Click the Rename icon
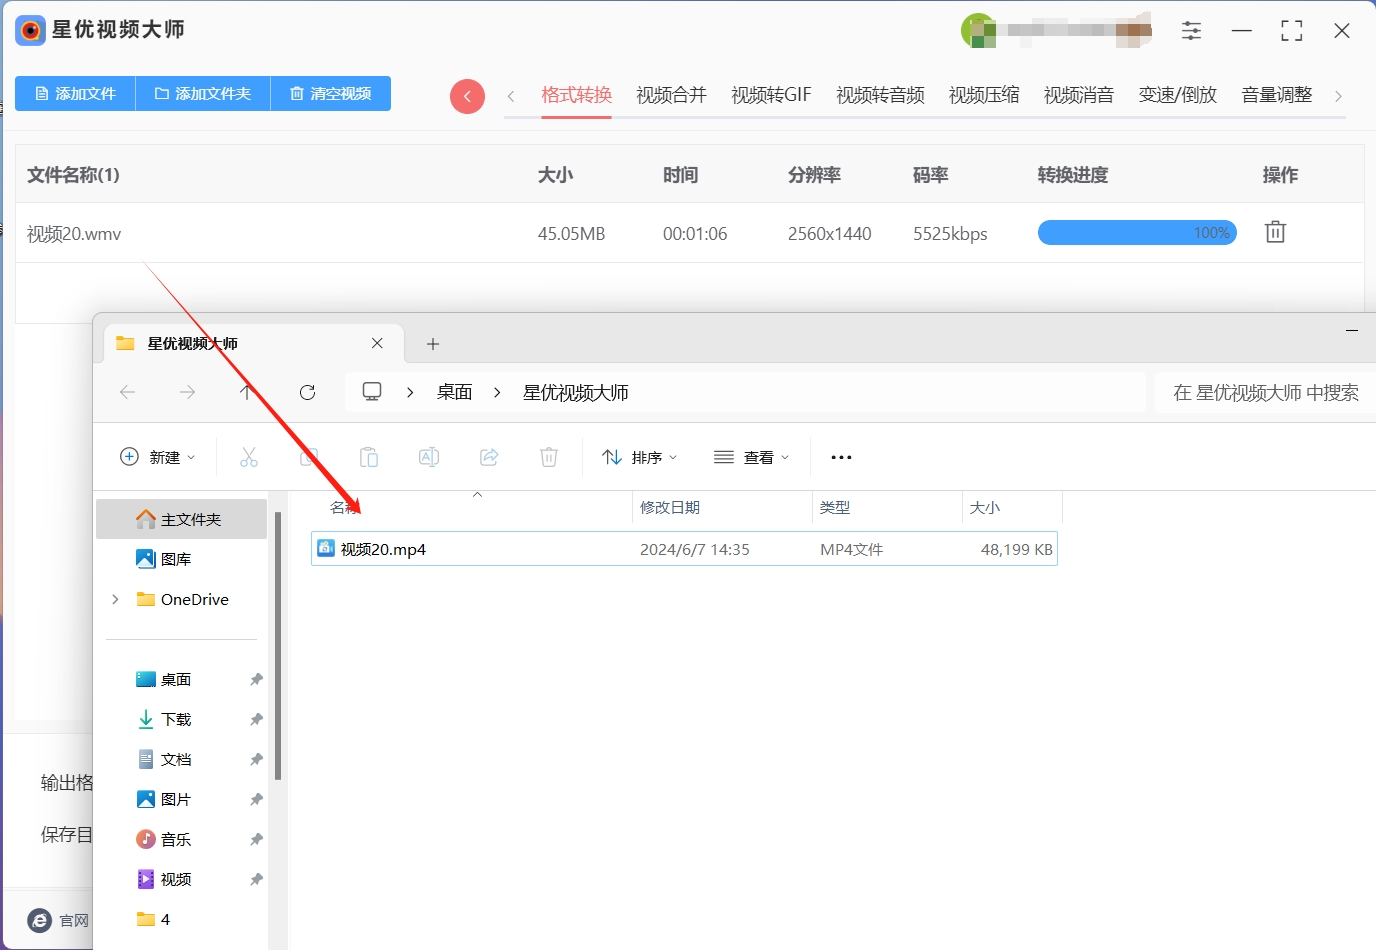The height and width of the screenshot is (950, 1376). click(x=429, y=457)
